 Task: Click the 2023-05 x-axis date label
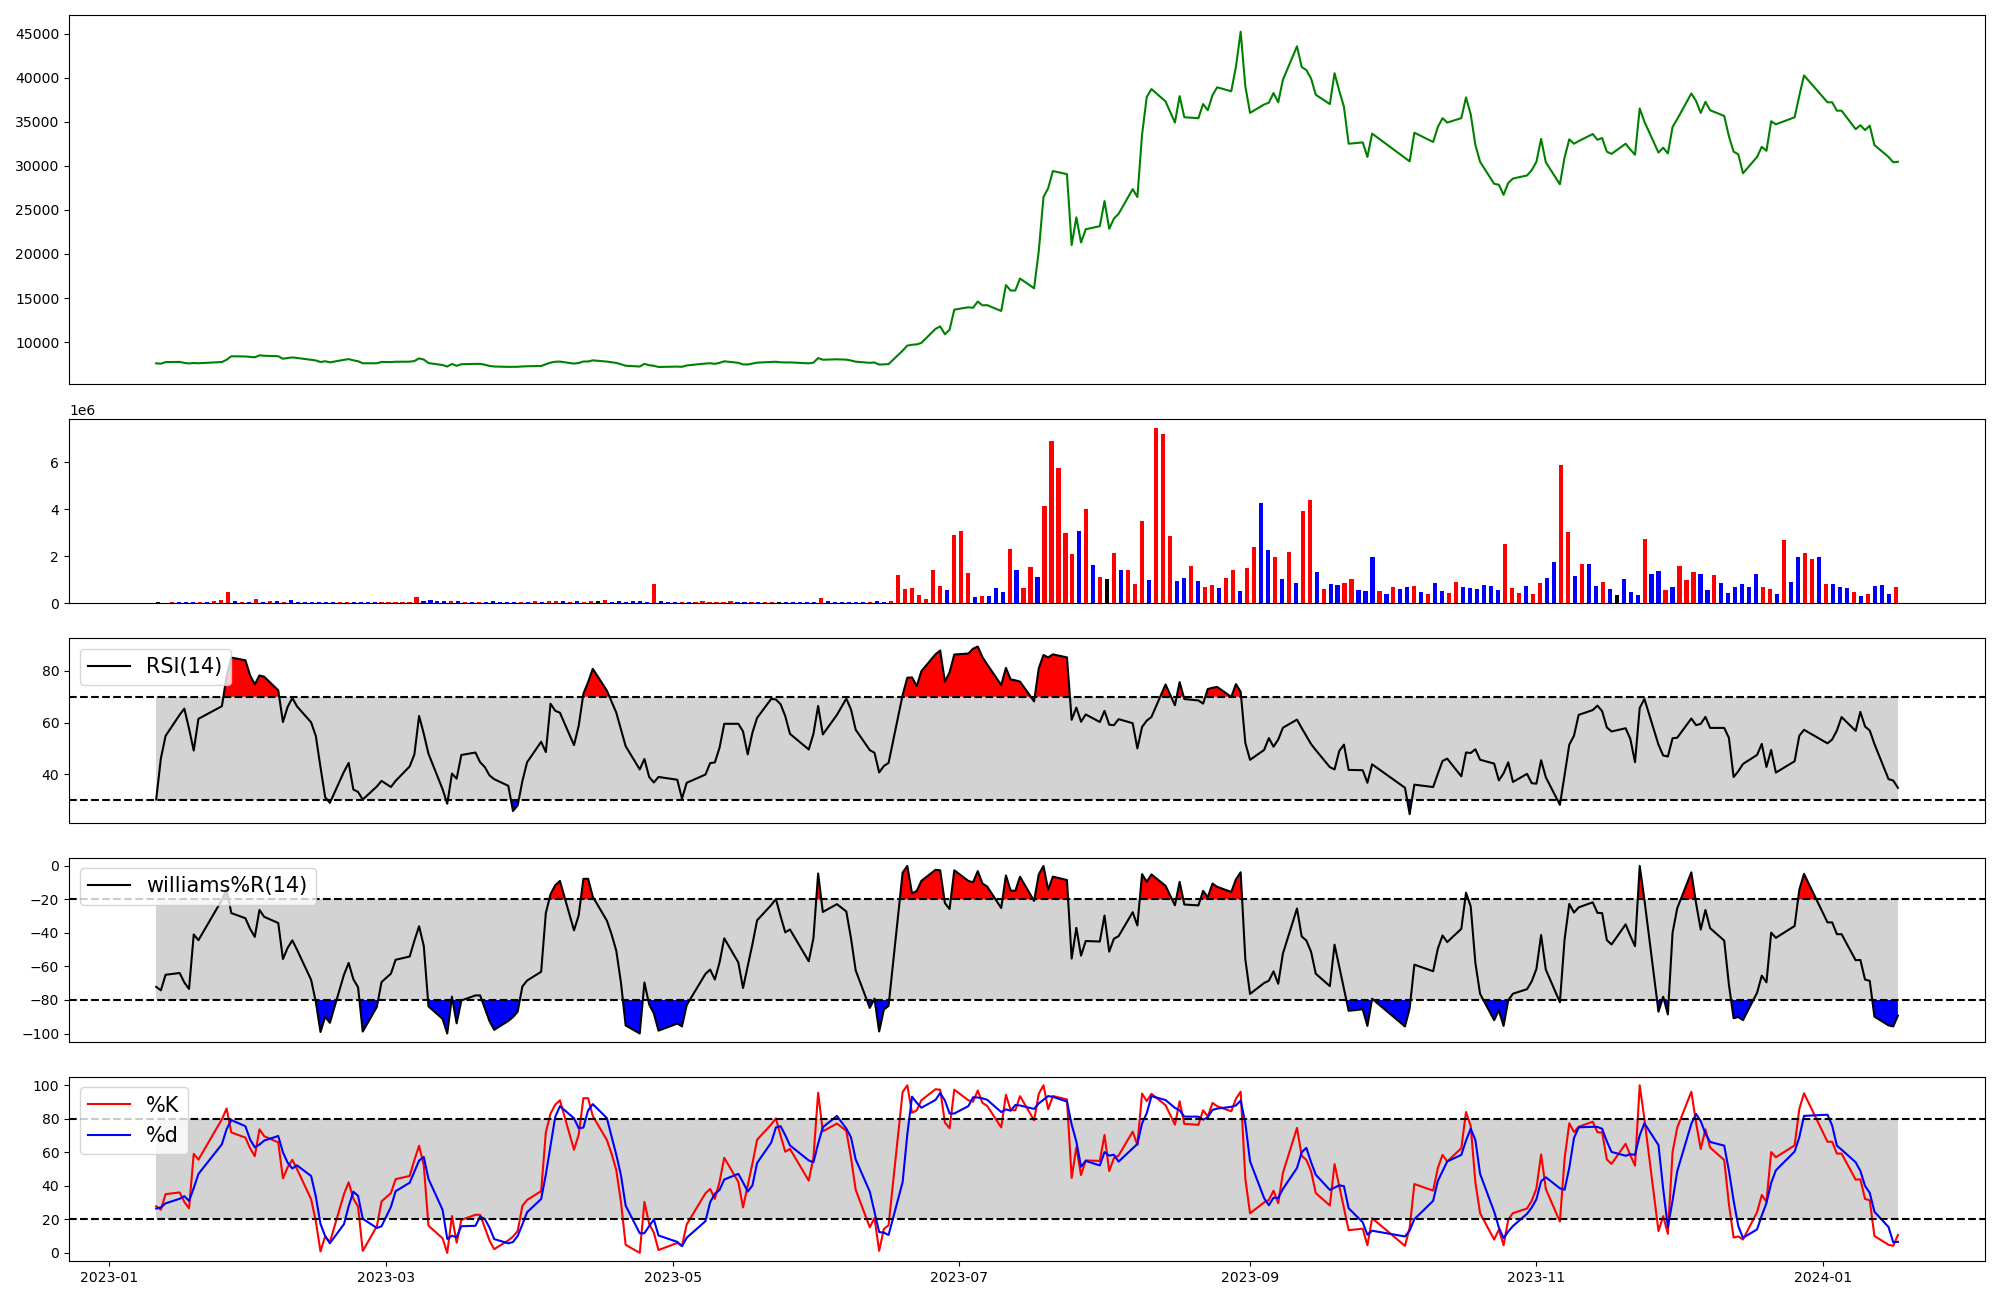click(673, 1277)
